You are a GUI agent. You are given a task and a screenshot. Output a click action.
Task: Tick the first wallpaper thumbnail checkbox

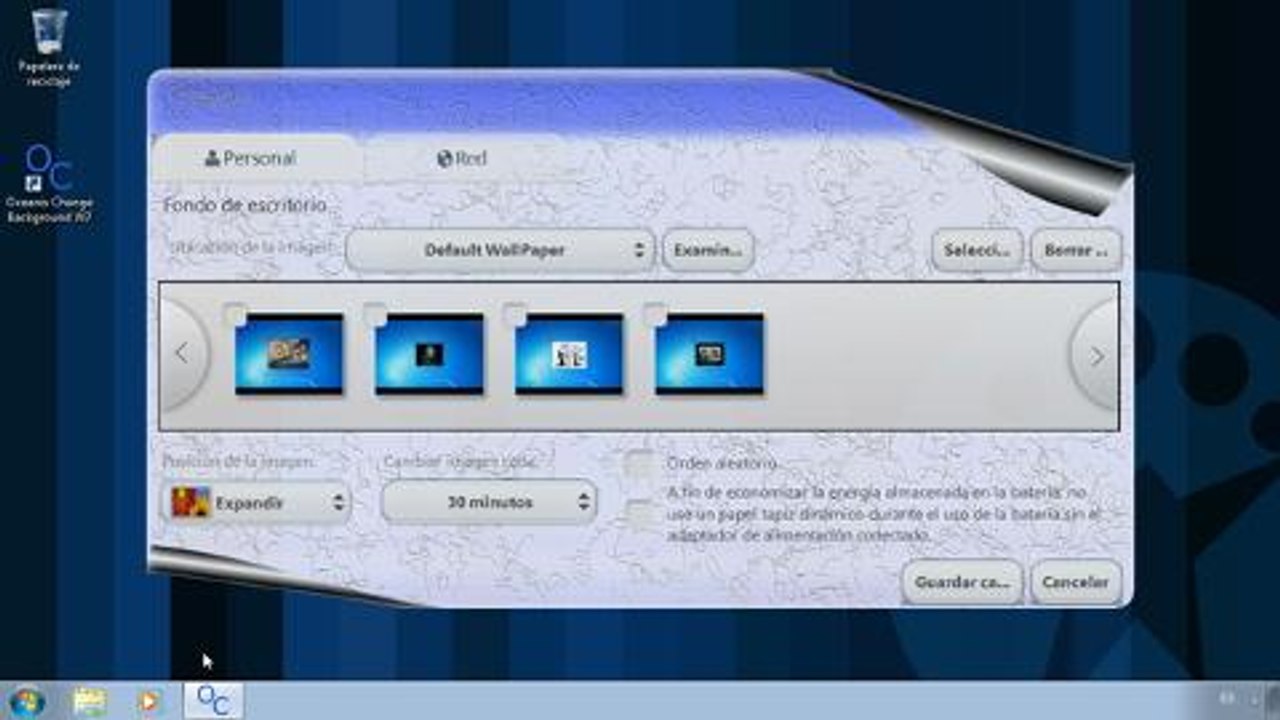point(236,315)
